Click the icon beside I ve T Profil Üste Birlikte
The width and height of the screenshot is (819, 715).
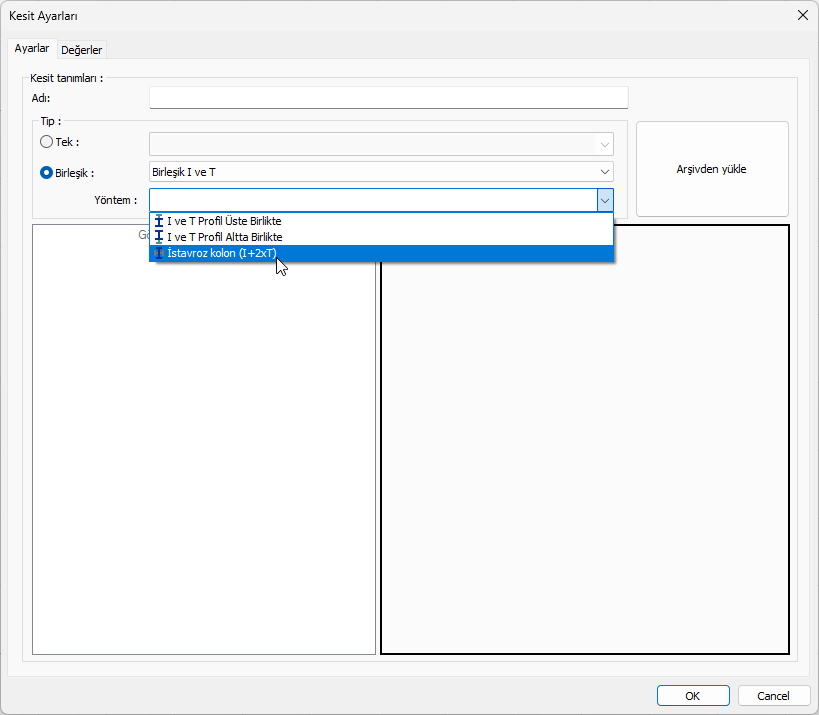pos(159,221)
